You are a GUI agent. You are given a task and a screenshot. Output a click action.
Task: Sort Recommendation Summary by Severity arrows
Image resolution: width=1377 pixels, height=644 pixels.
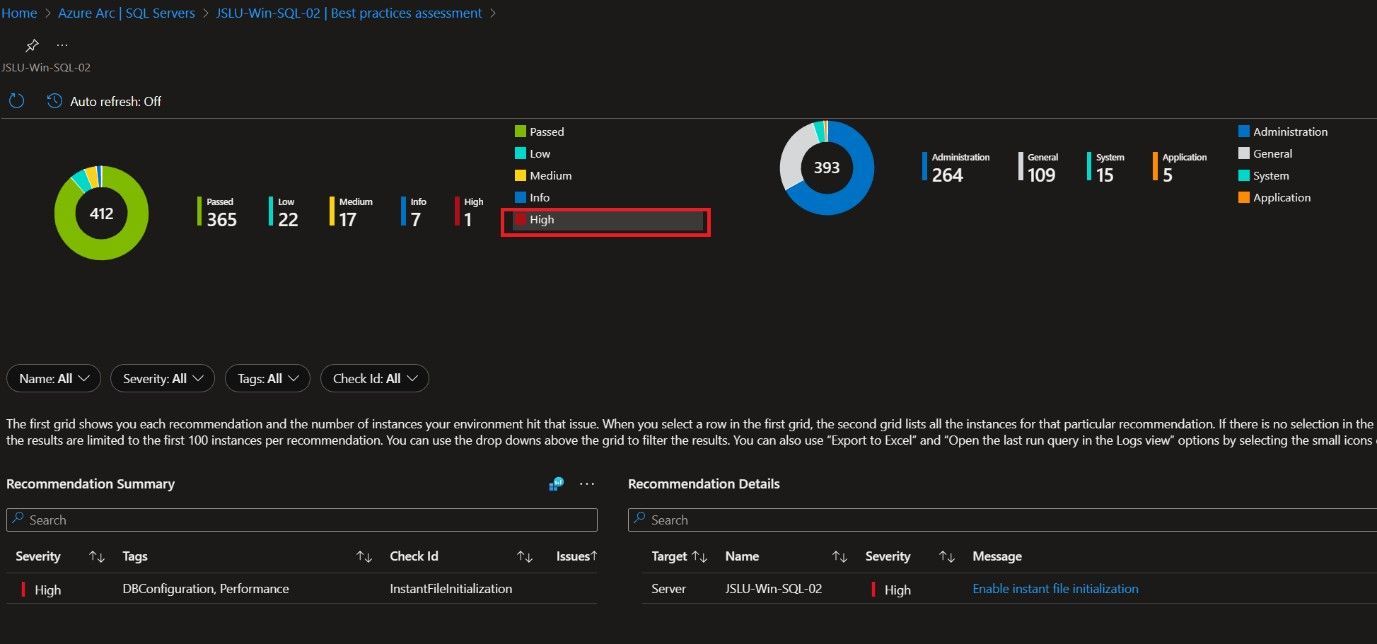(x=97, y=557)
